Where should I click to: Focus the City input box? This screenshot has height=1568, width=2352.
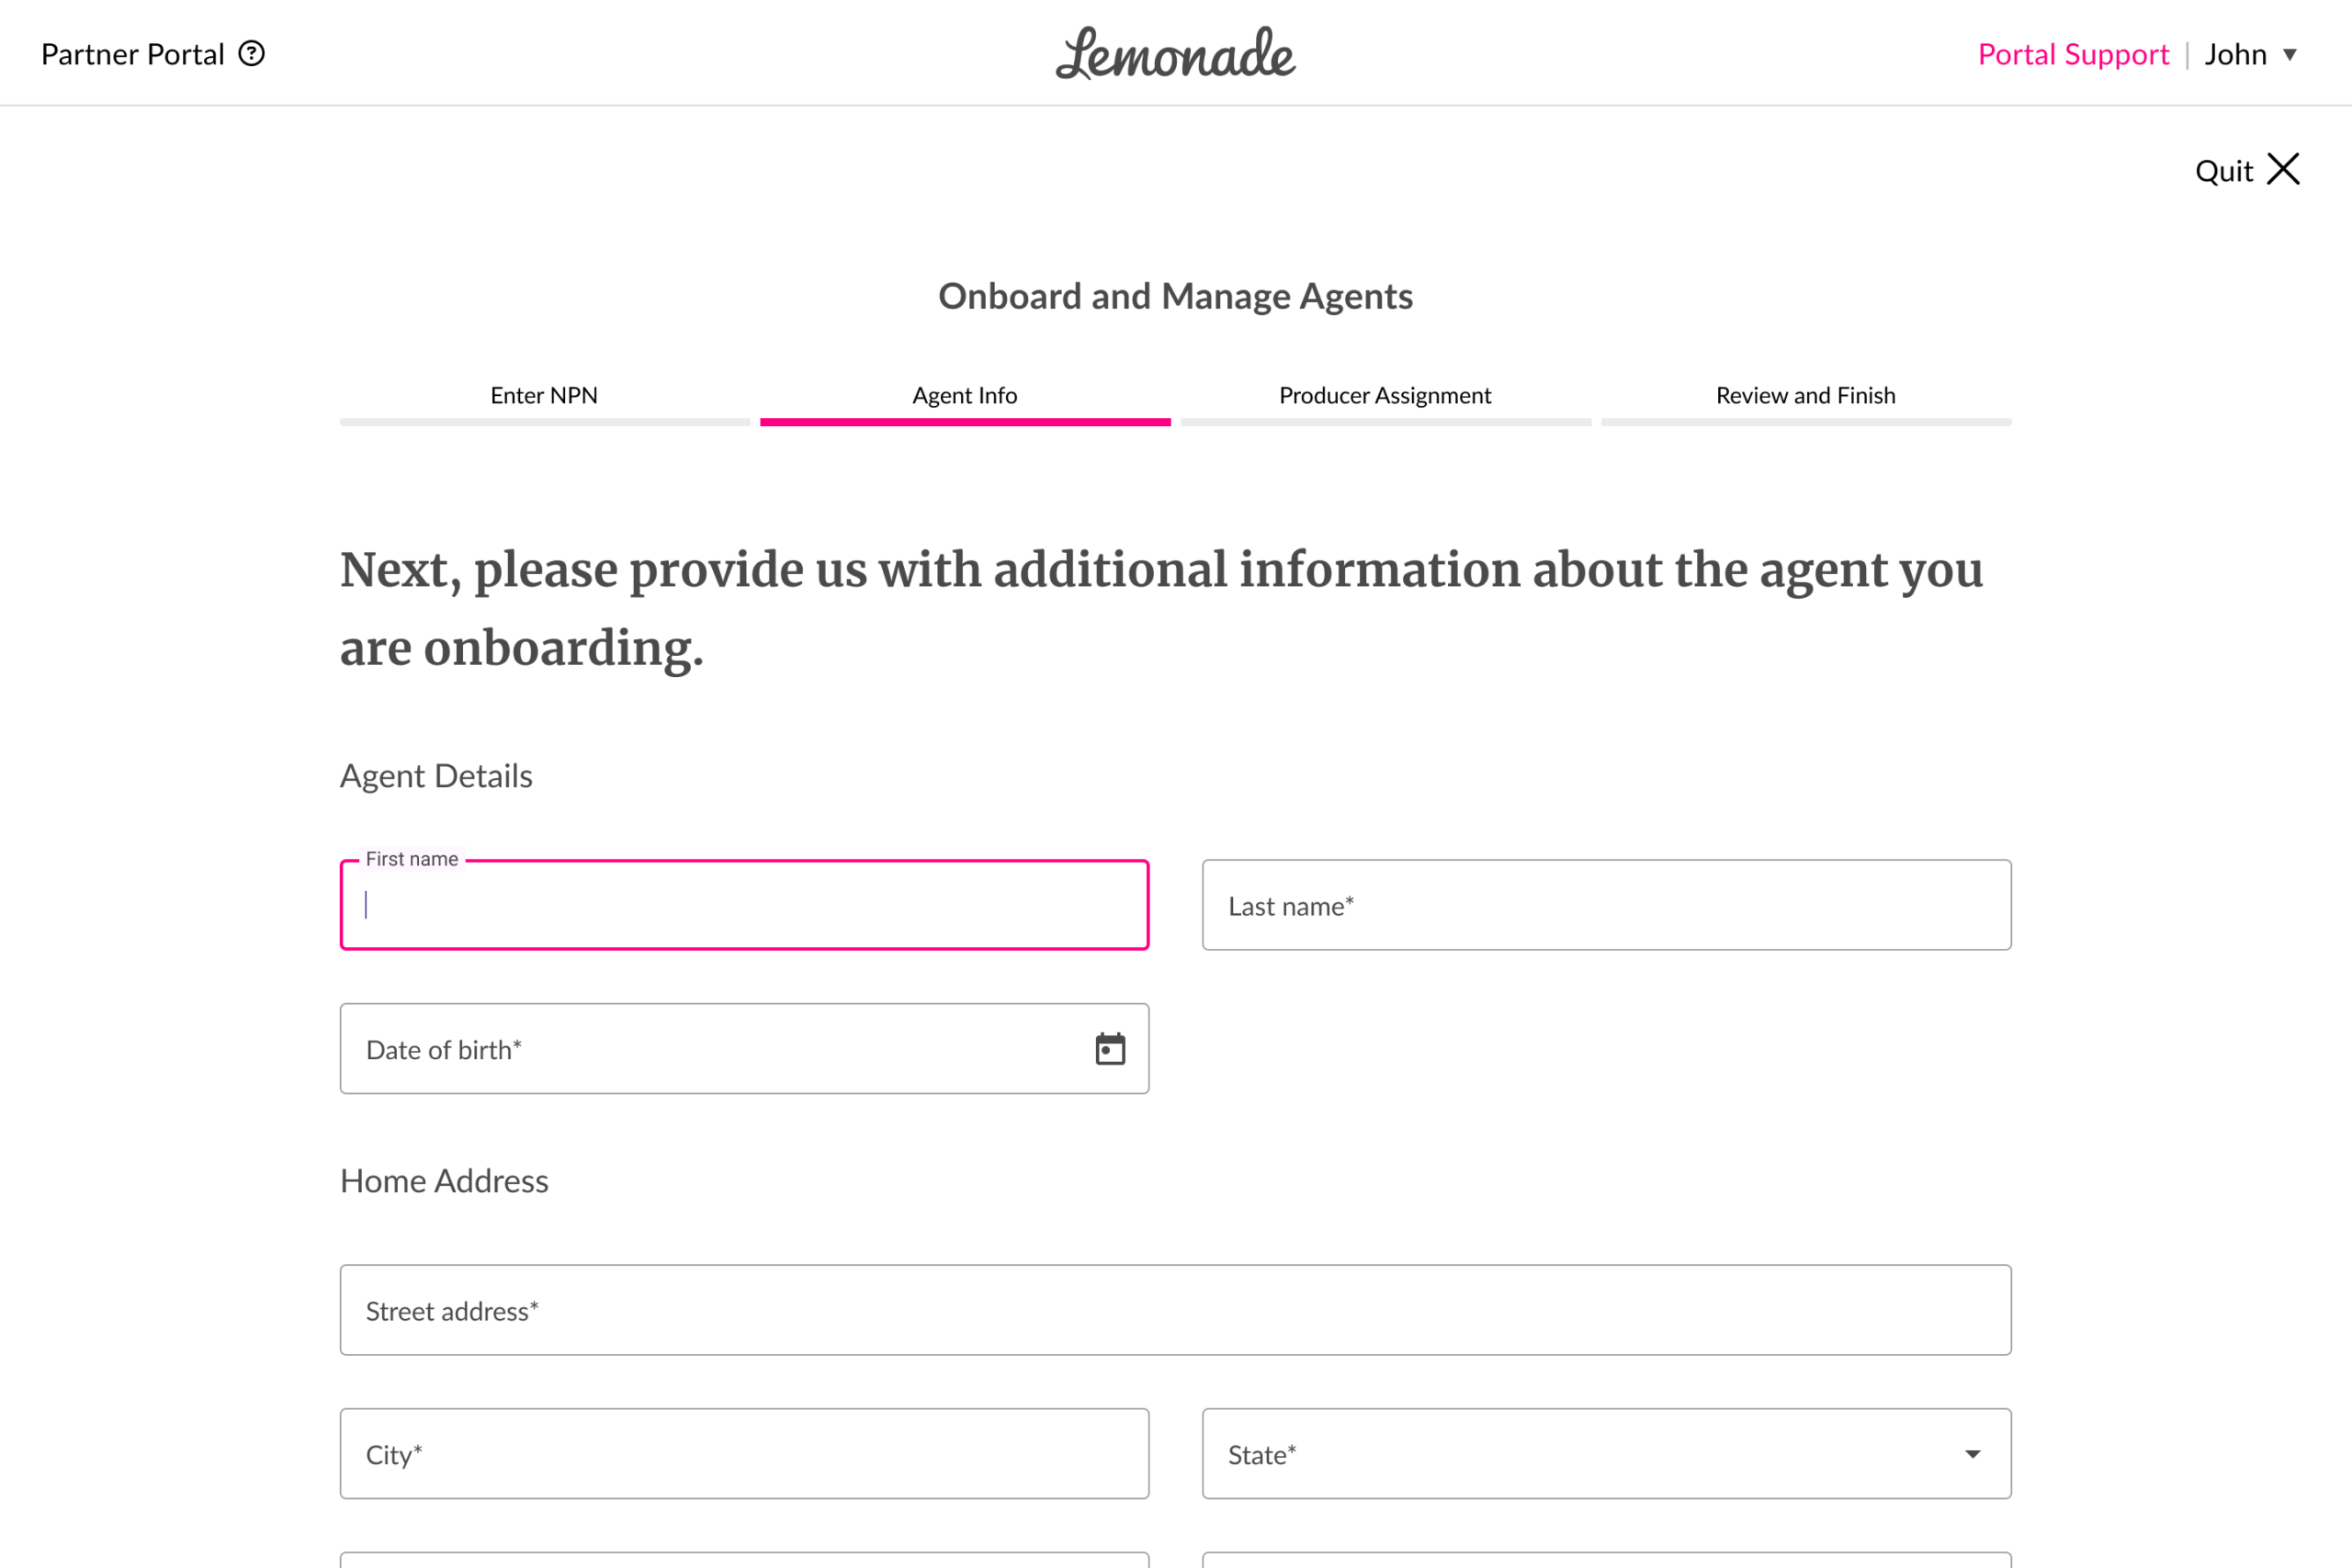coord(744,1453)
